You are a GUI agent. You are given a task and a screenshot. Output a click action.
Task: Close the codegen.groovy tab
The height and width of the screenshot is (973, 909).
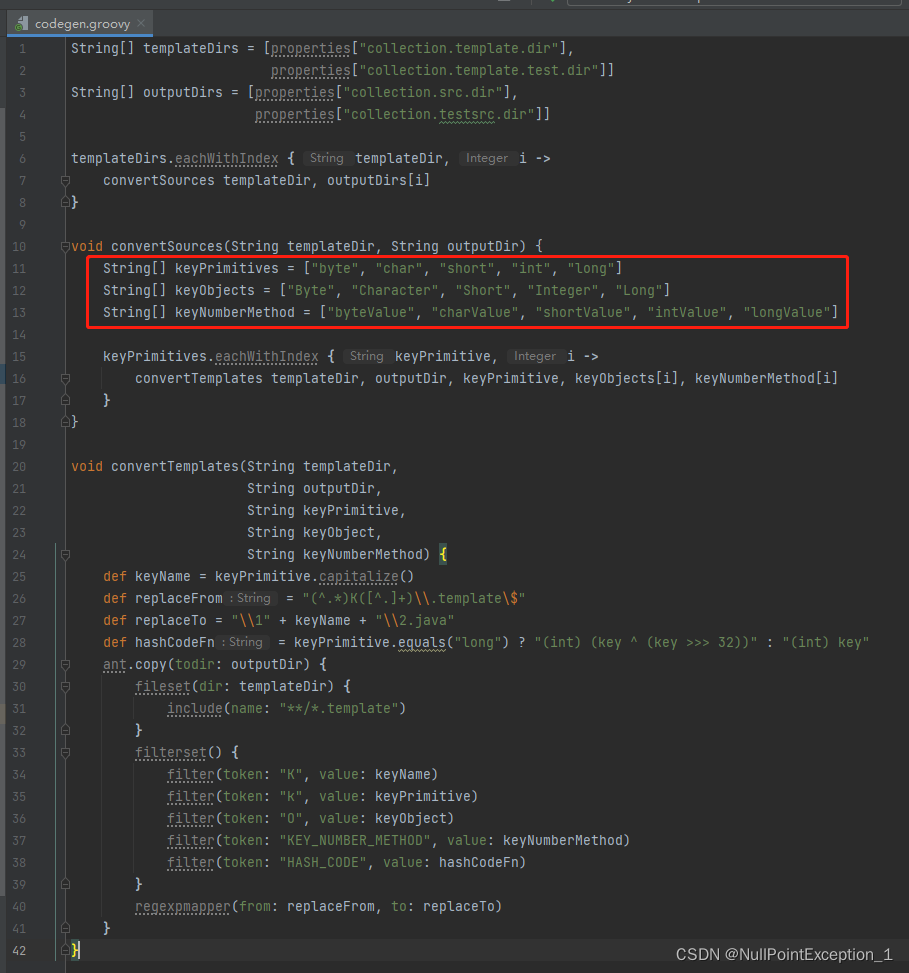coord(141,24)
